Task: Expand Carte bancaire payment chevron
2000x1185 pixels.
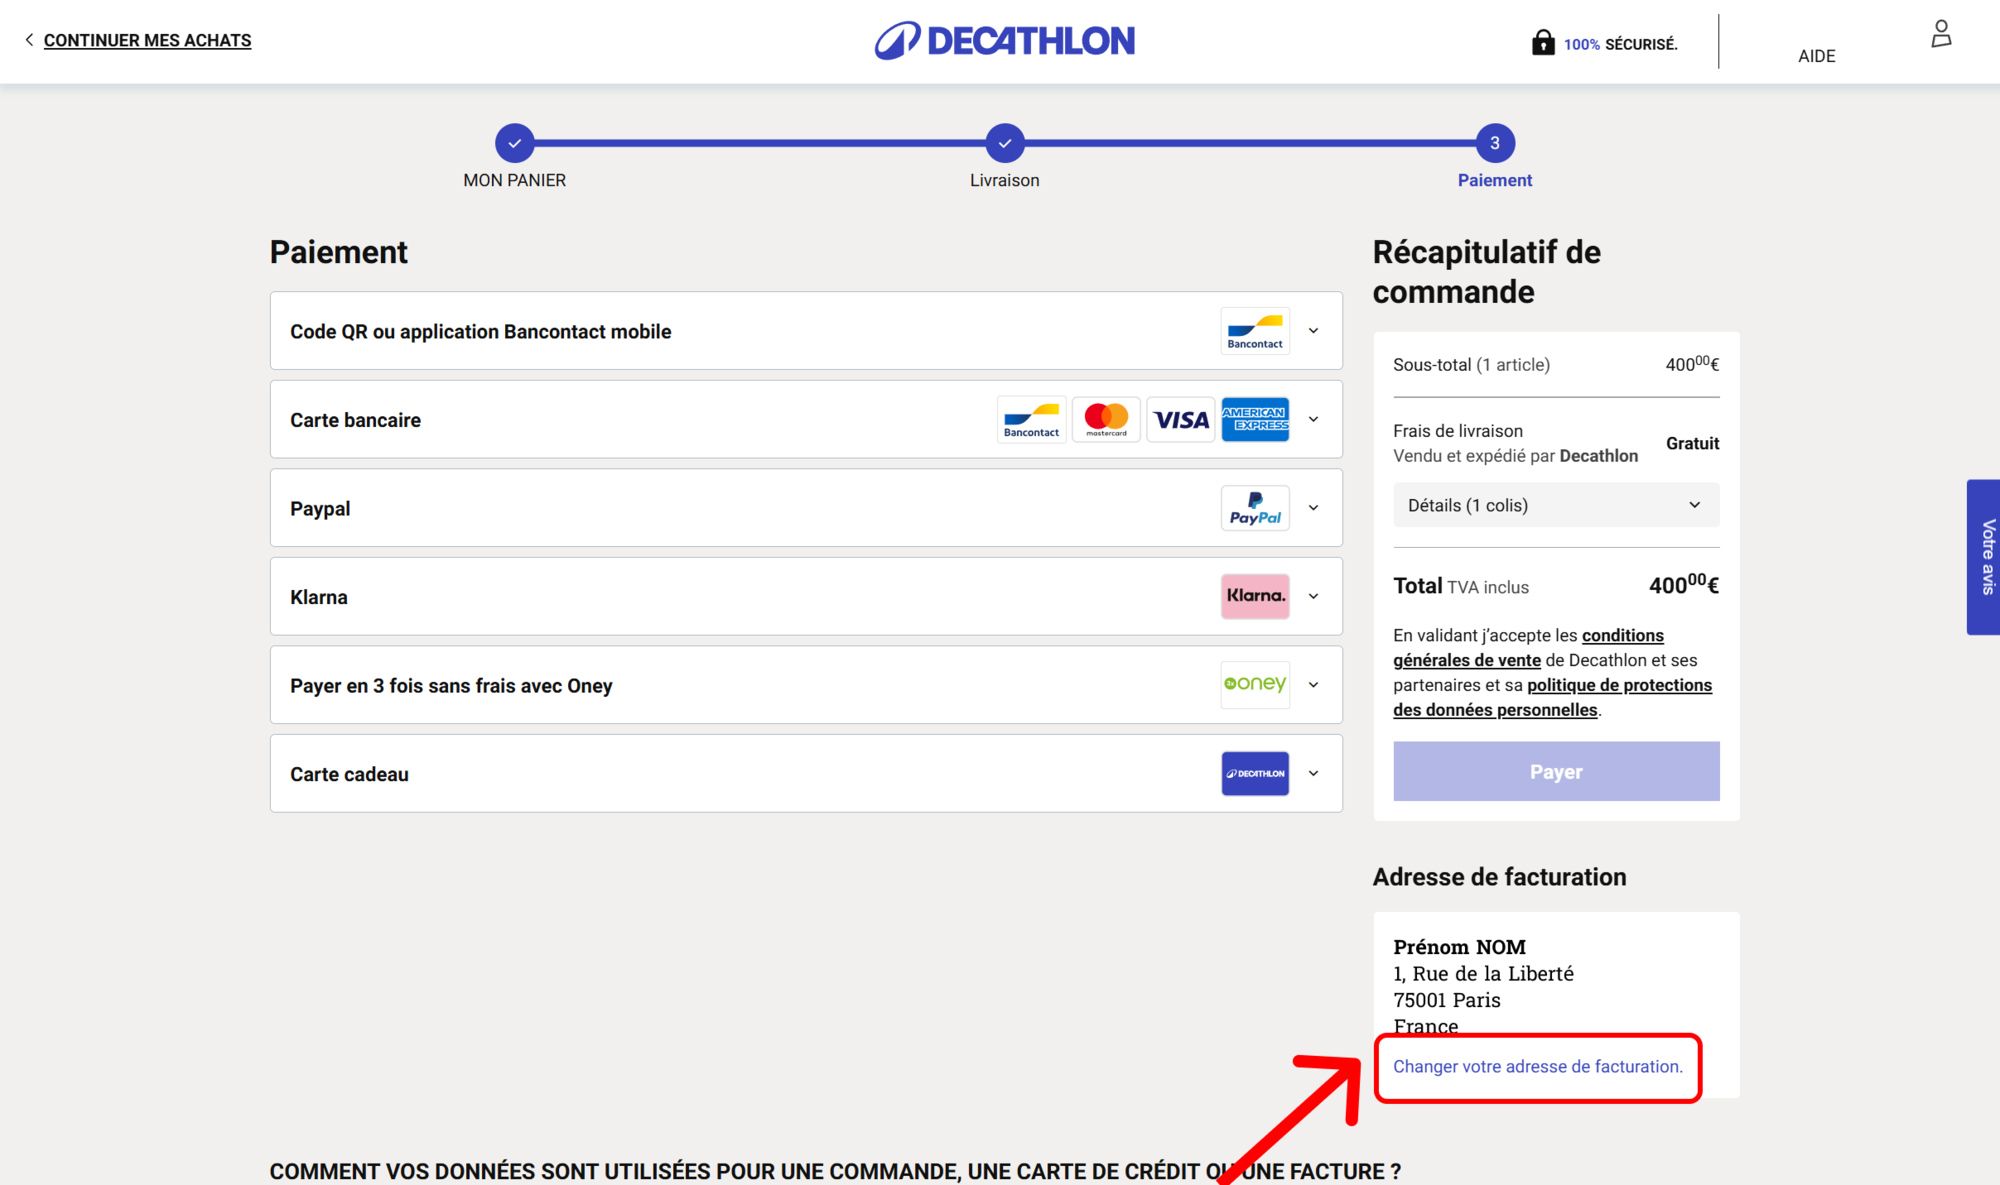Action: (x=1313, y=420)
